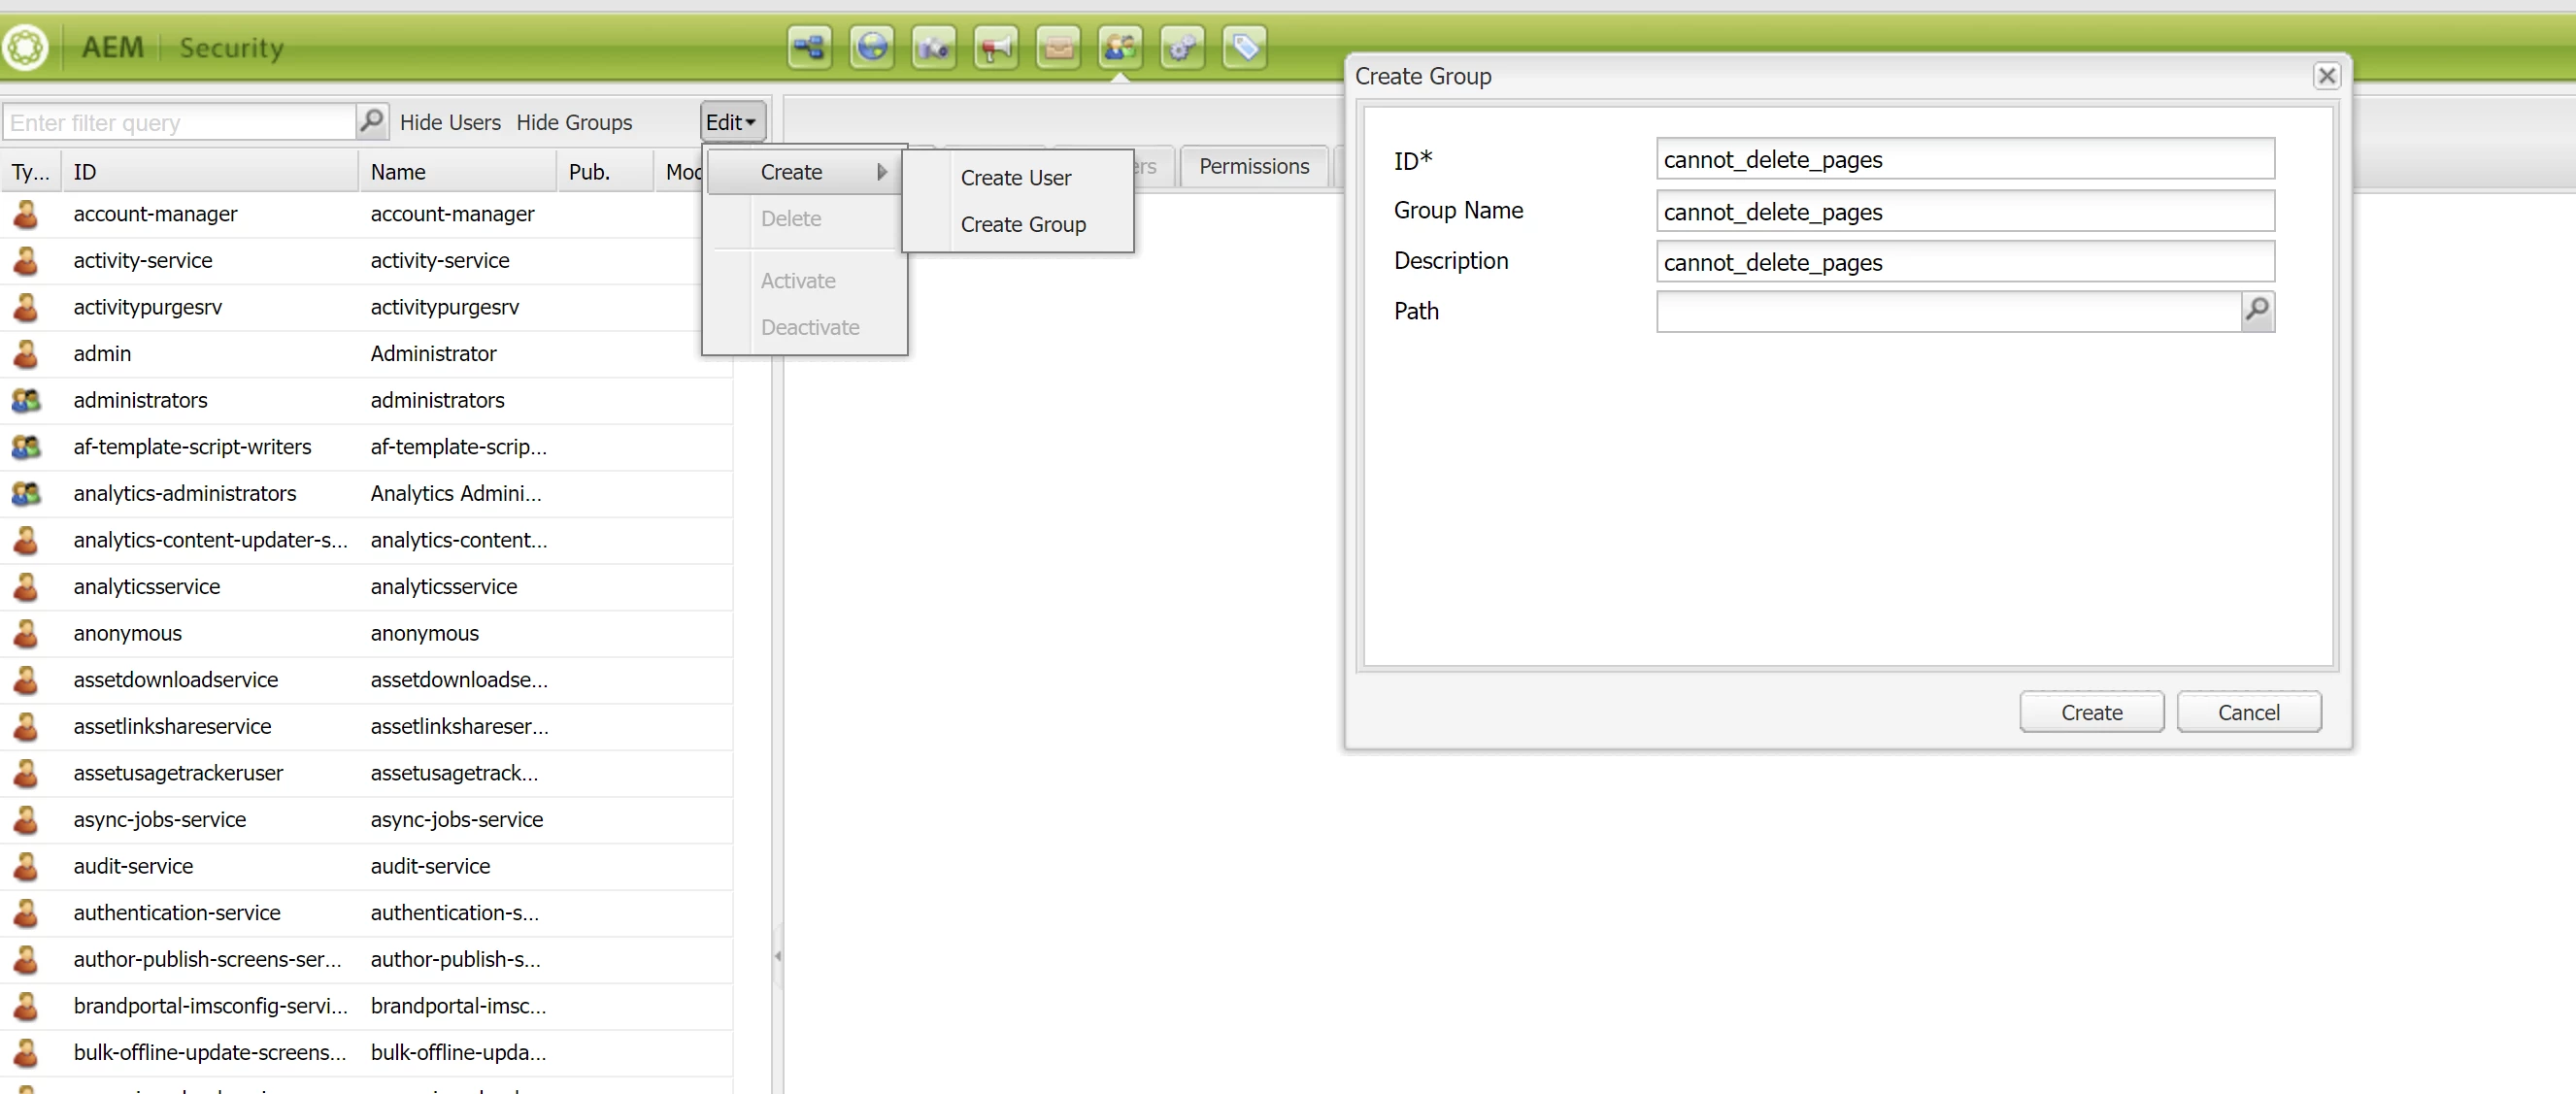Open Digital Assets camera icon
The width and height of the screenshot is (2576, 1094).
934,47
